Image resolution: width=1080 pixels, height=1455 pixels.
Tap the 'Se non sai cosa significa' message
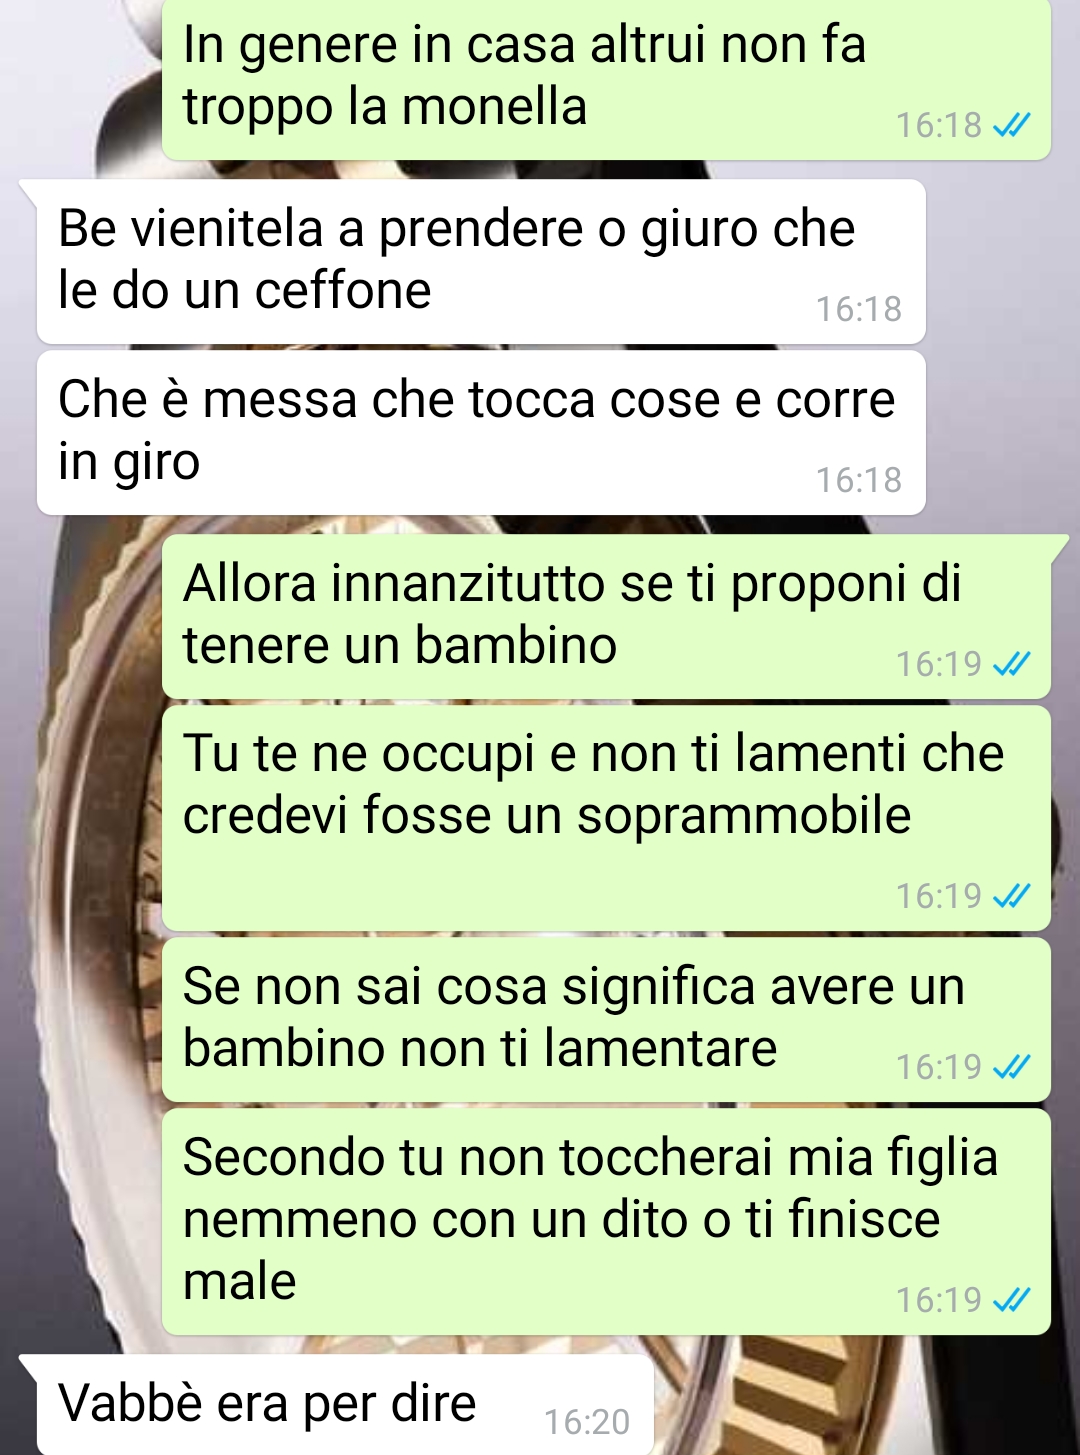click(x=606, y=1019)
